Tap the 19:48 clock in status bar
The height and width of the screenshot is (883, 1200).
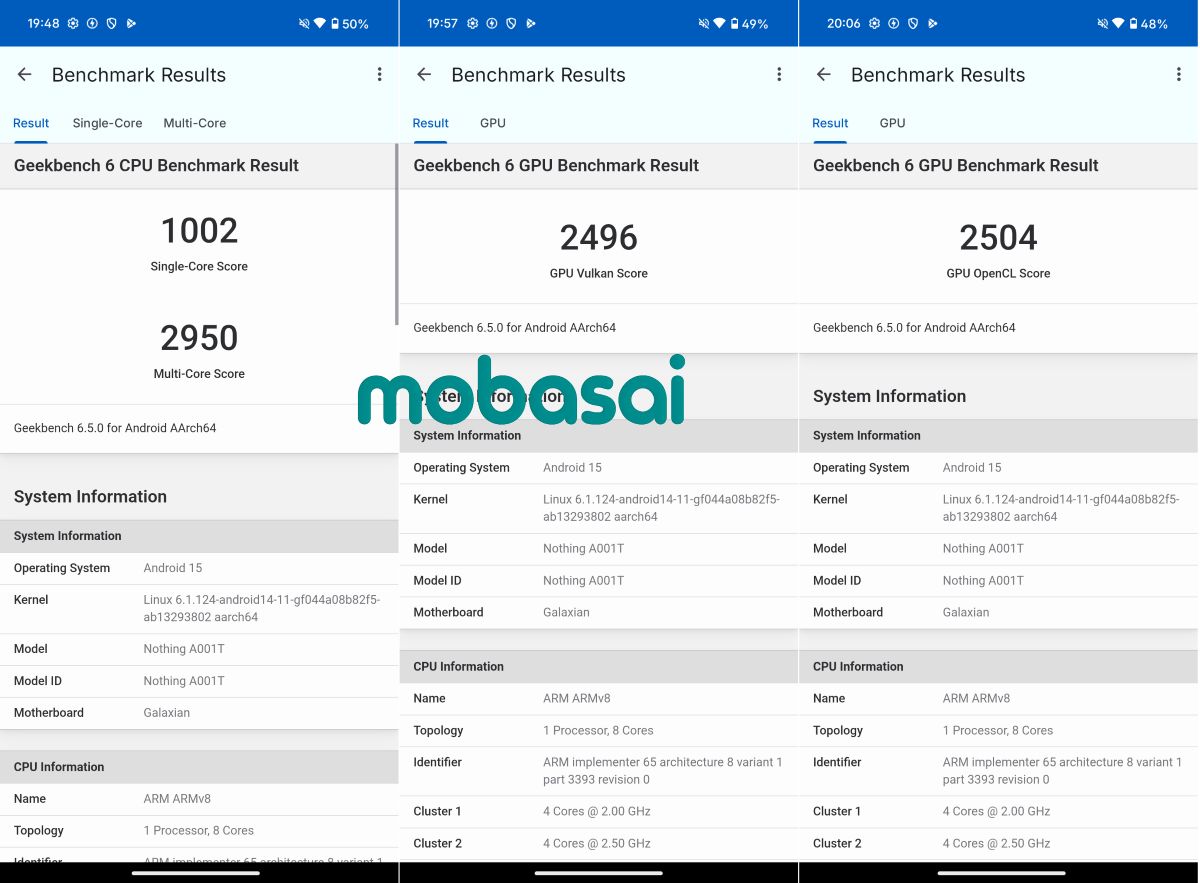(x=43, y=24)
